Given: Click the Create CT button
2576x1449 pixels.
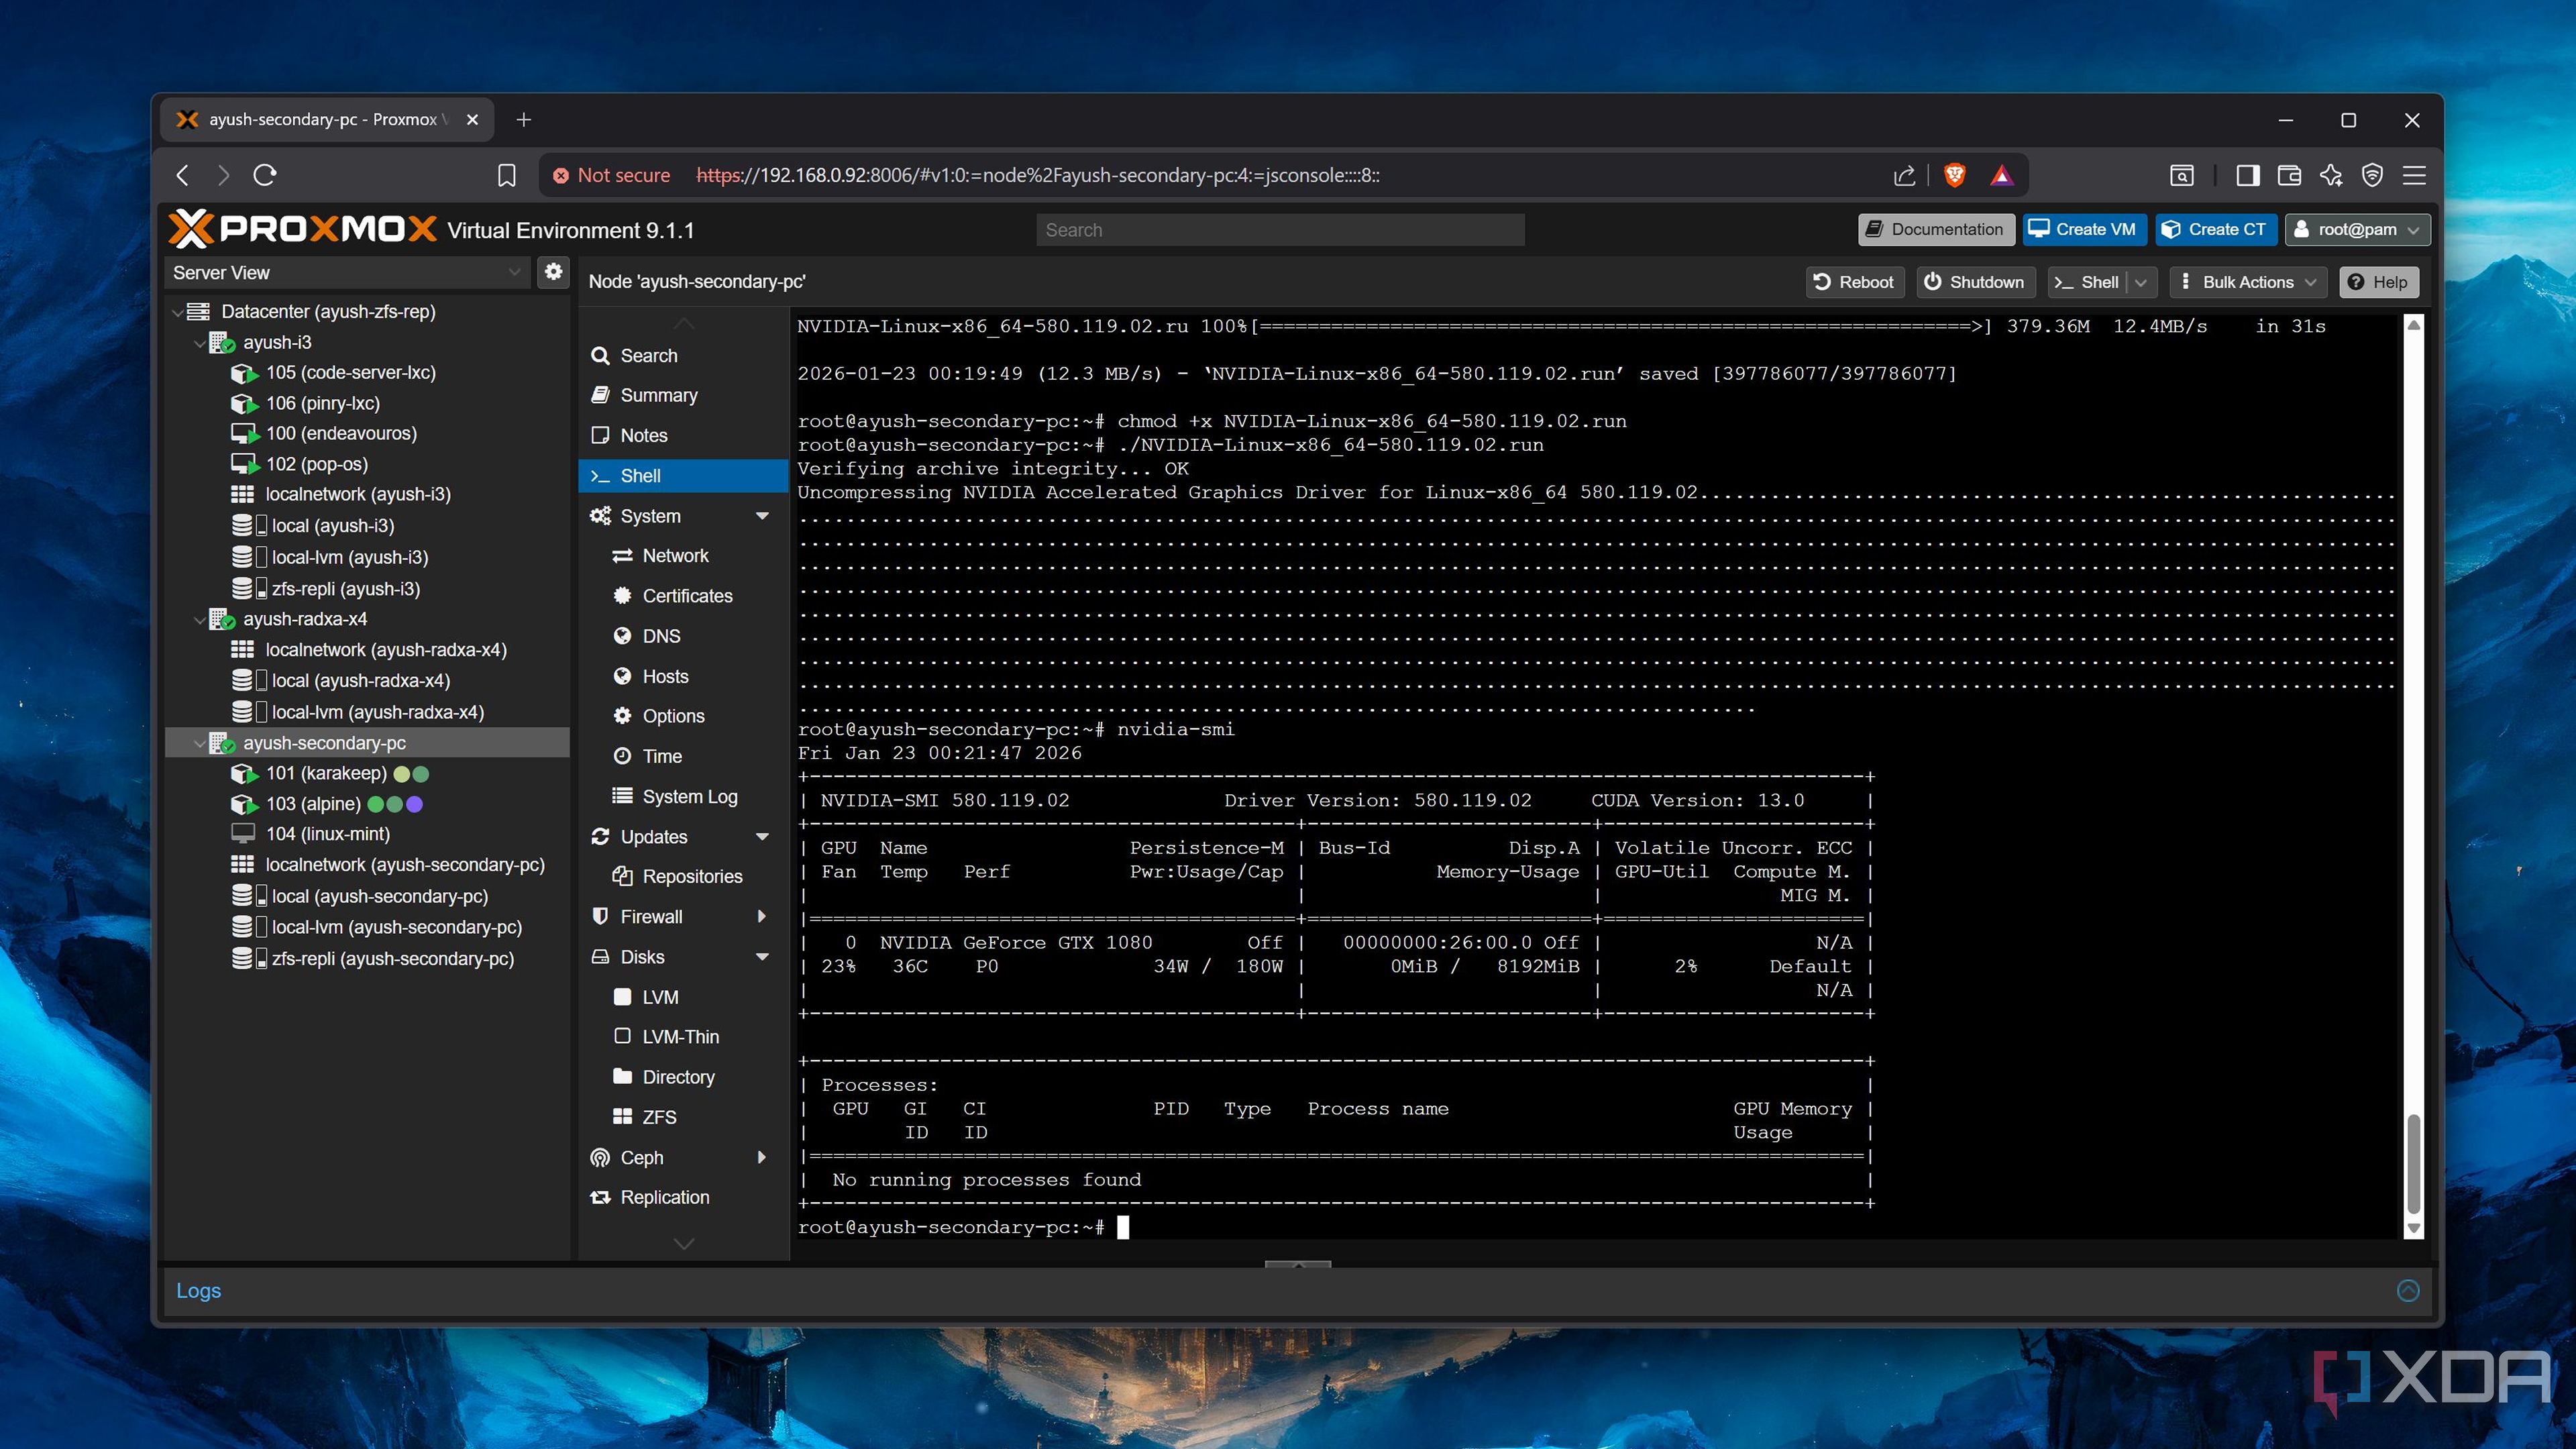Looking at the screenshot, I should pos(2216,229).
